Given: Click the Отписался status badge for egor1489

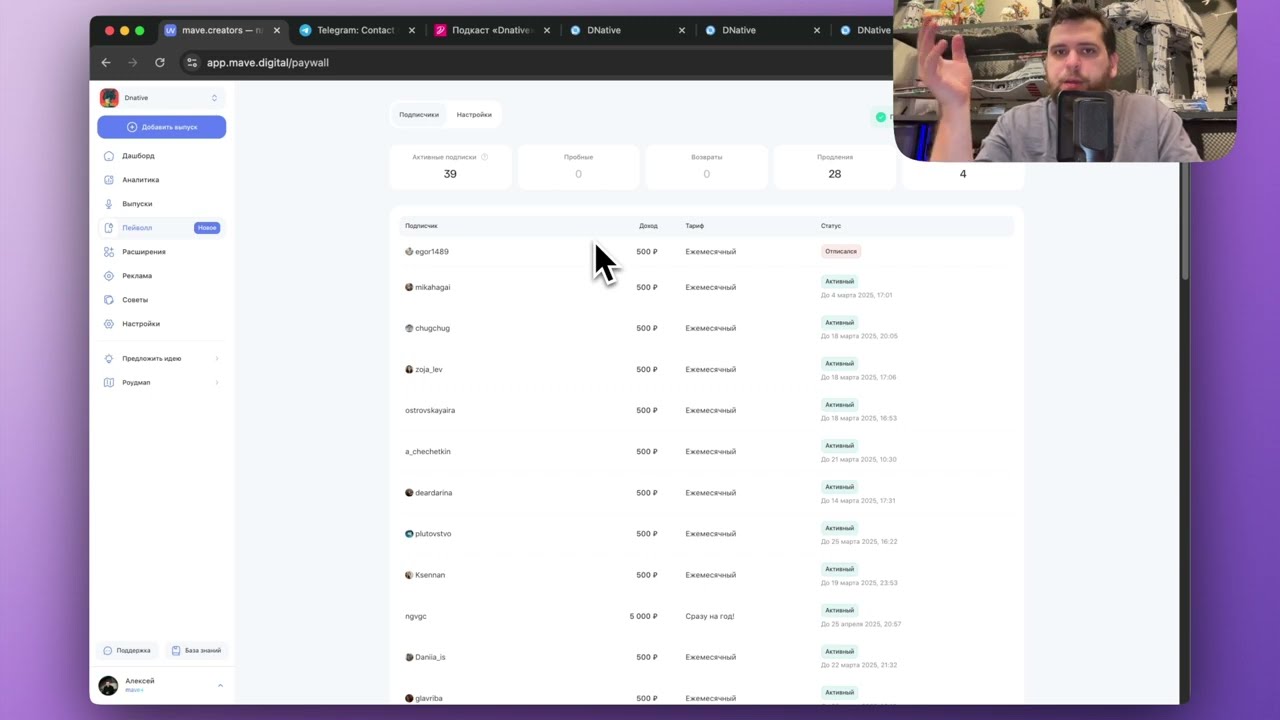Looking at the screenshot, I should pos(841,251).
